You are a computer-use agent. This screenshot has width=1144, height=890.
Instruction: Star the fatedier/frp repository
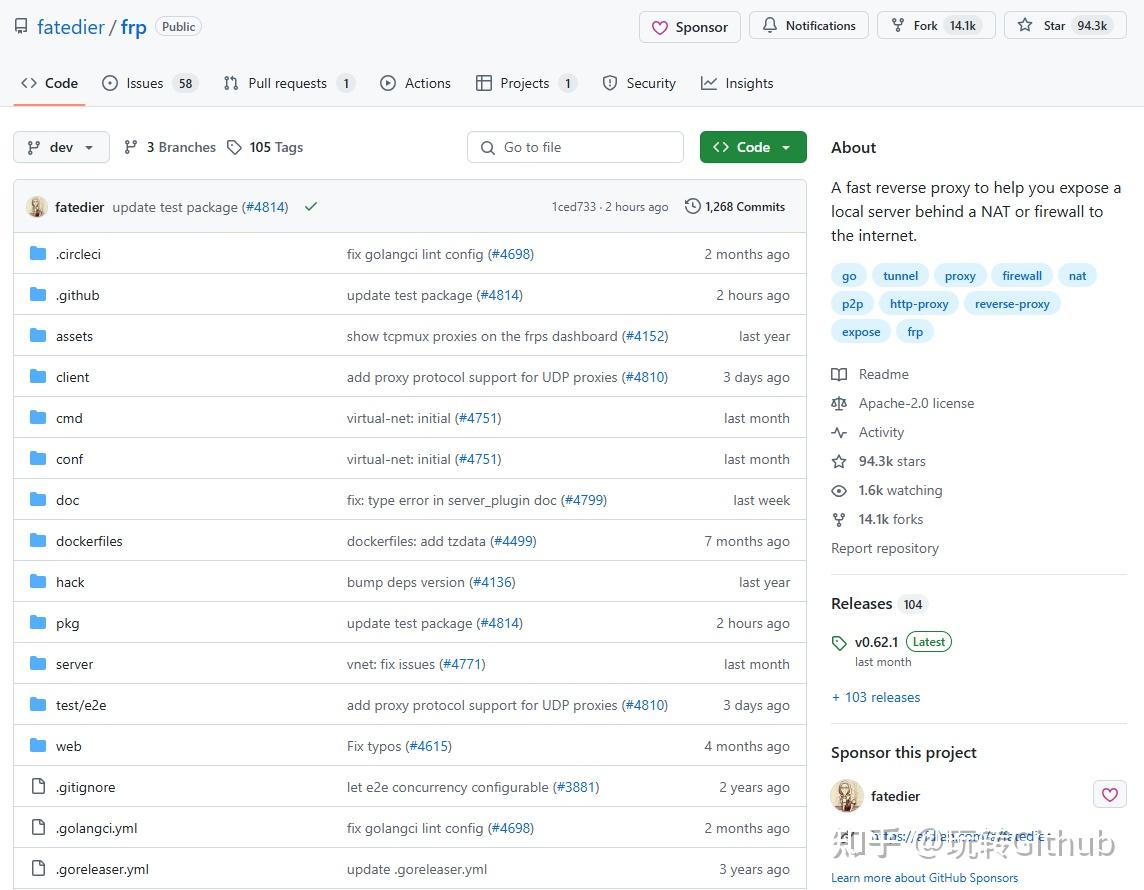point(1064,25)
